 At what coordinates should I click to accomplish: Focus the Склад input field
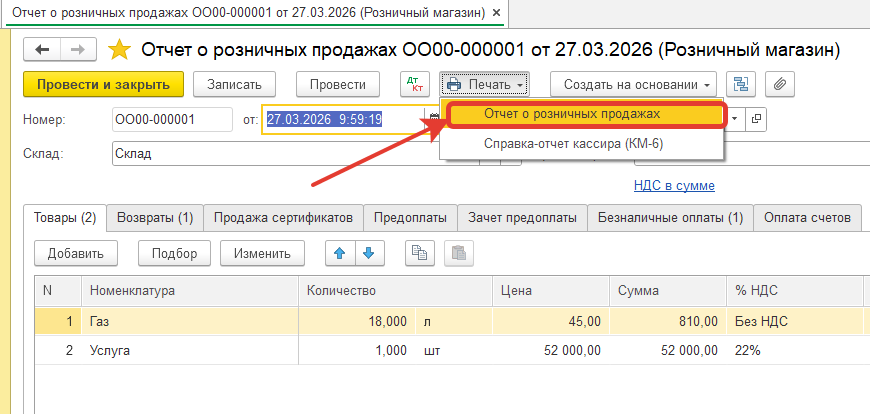tap(295, 154)
